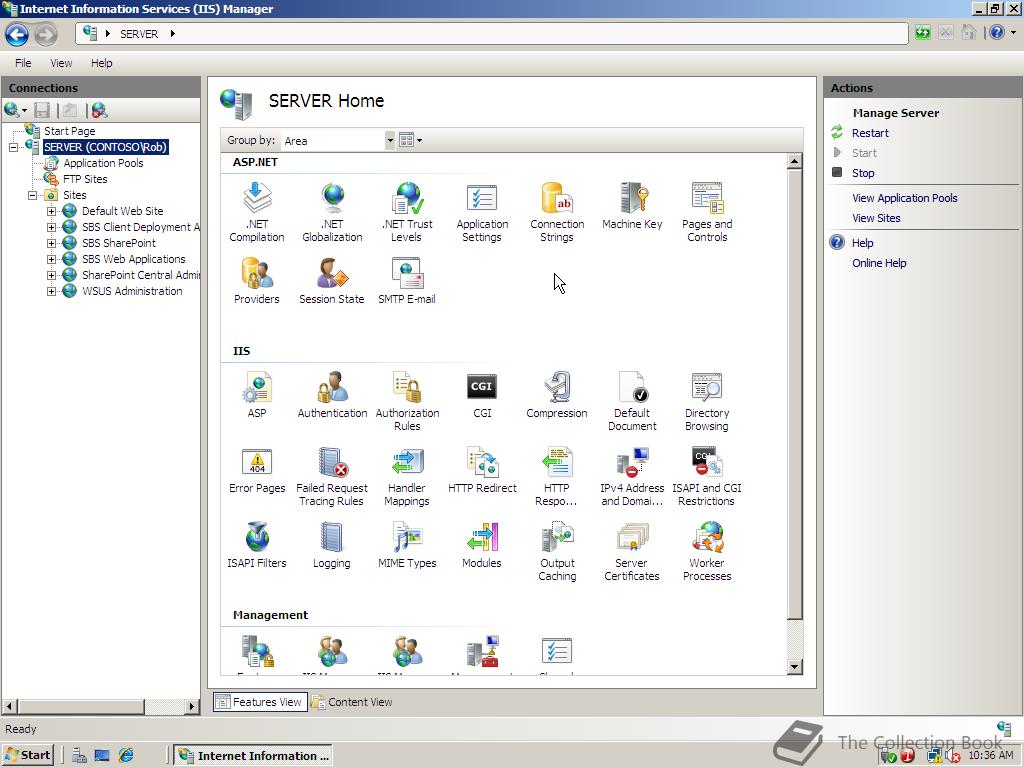Open the .NET Compilation feature
This screenshot has width=1024, height=768.
tap(257, 212)
